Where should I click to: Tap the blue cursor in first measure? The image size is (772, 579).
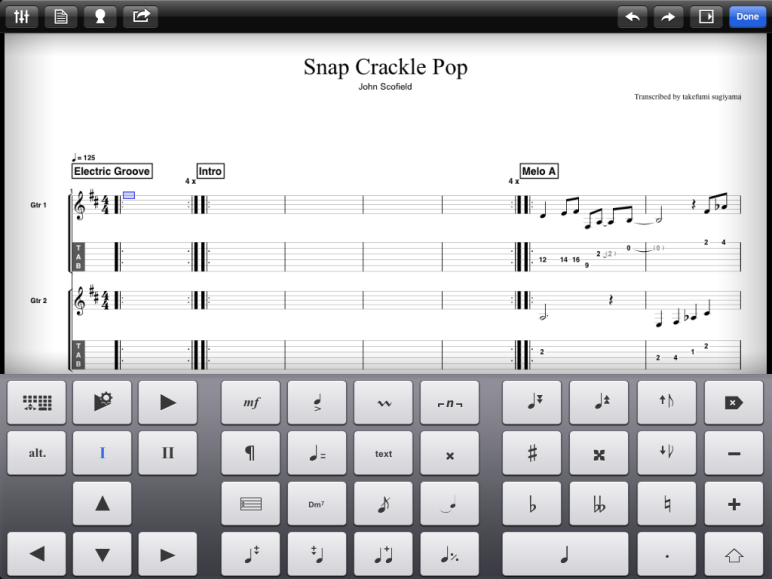[x=129, y=195]
